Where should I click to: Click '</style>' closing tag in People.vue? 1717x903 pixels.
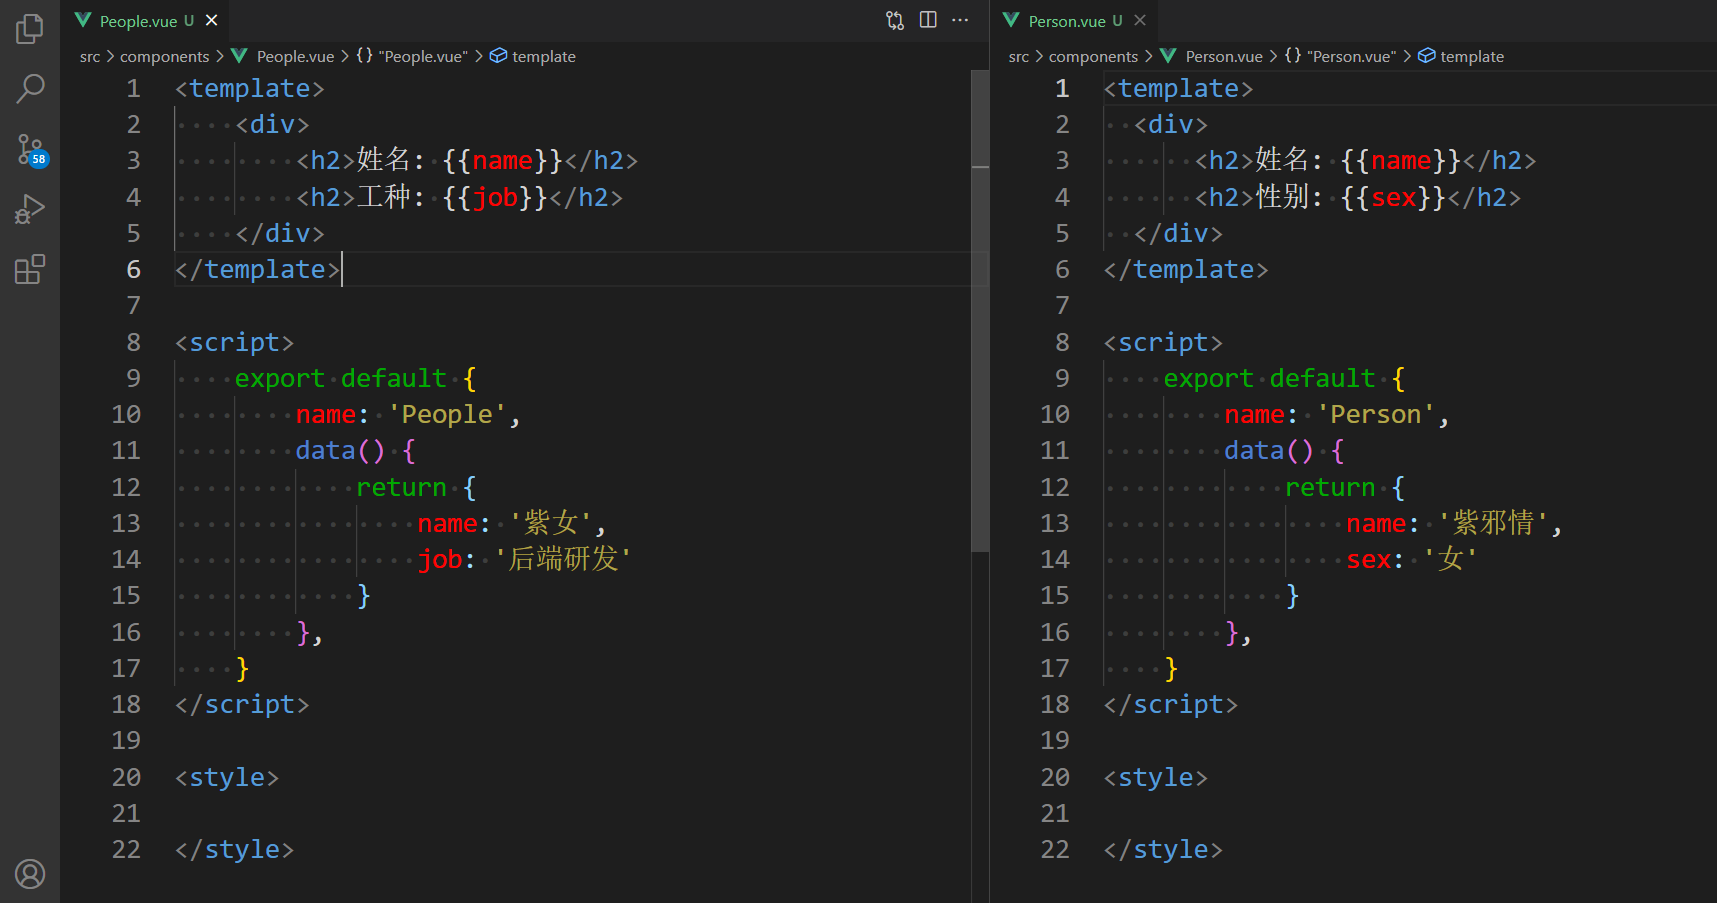click(x=235, y=850)
